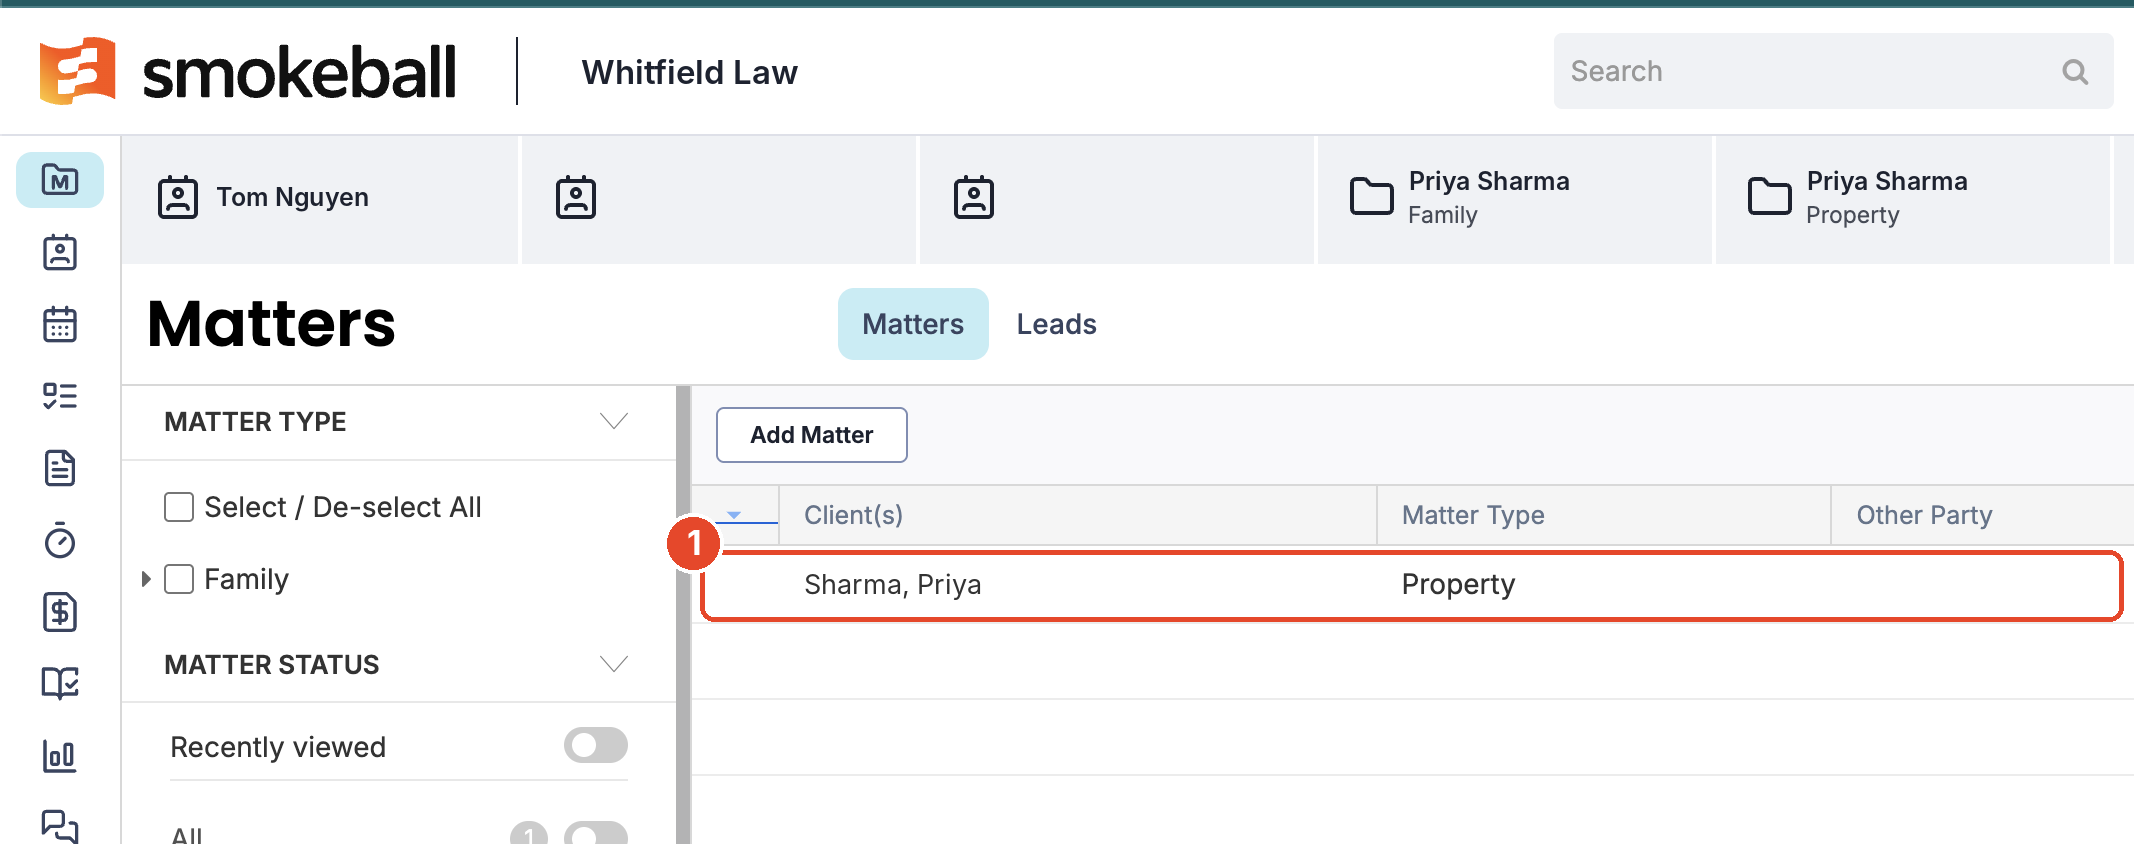
Task: Switch to the Leads tab
Action: click(1056, 324)
